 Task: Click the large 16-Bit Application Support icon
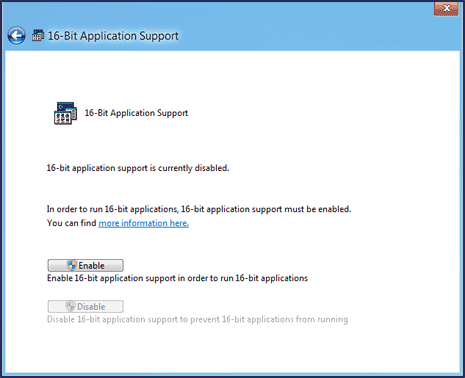[x=65, y=113]
